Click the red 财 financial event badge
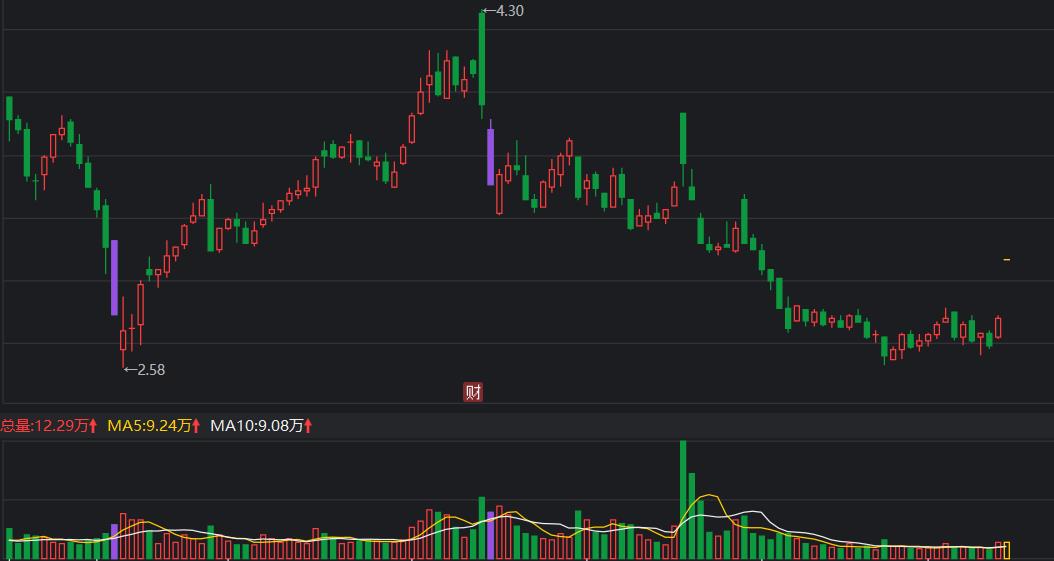1054x561 pixels. pyautogui.click(x=473, y=392)
